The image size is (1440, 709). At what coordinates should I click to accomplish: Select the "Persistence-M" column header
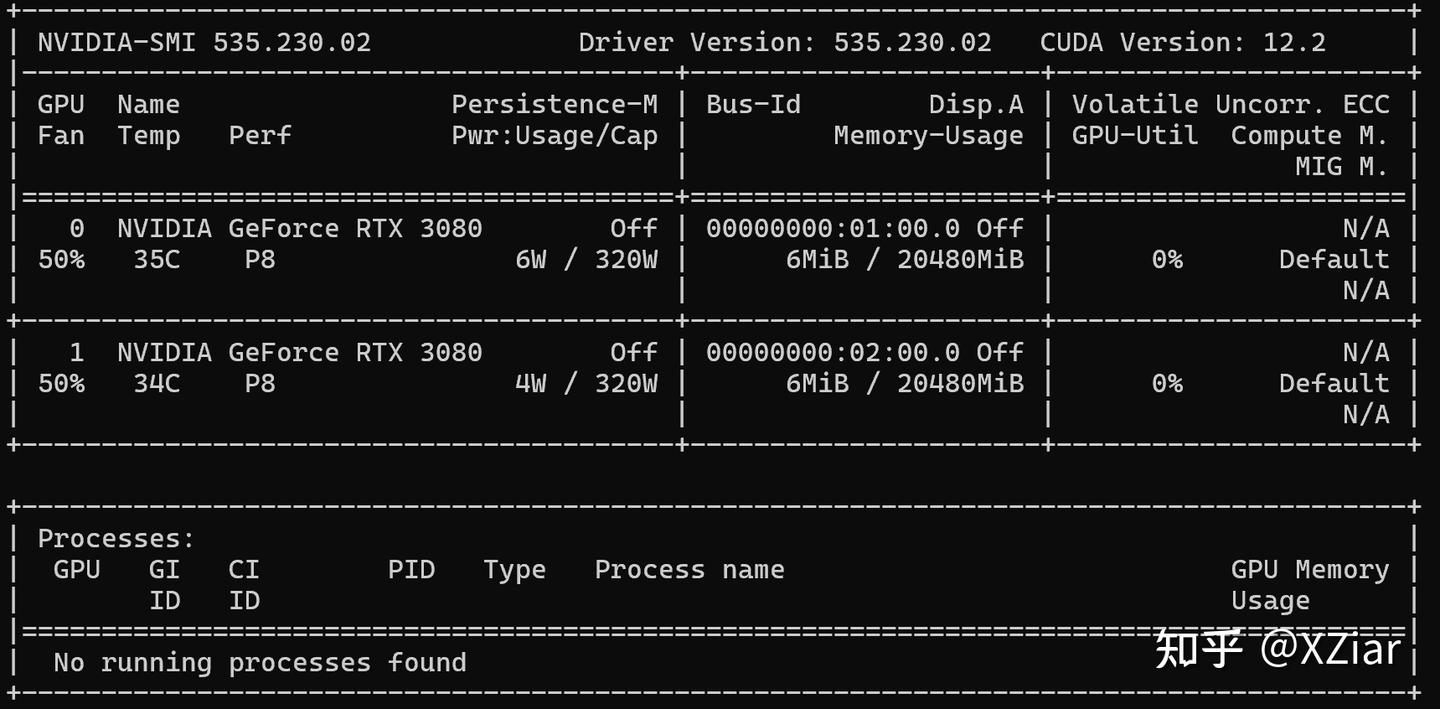tap(555, 104)
